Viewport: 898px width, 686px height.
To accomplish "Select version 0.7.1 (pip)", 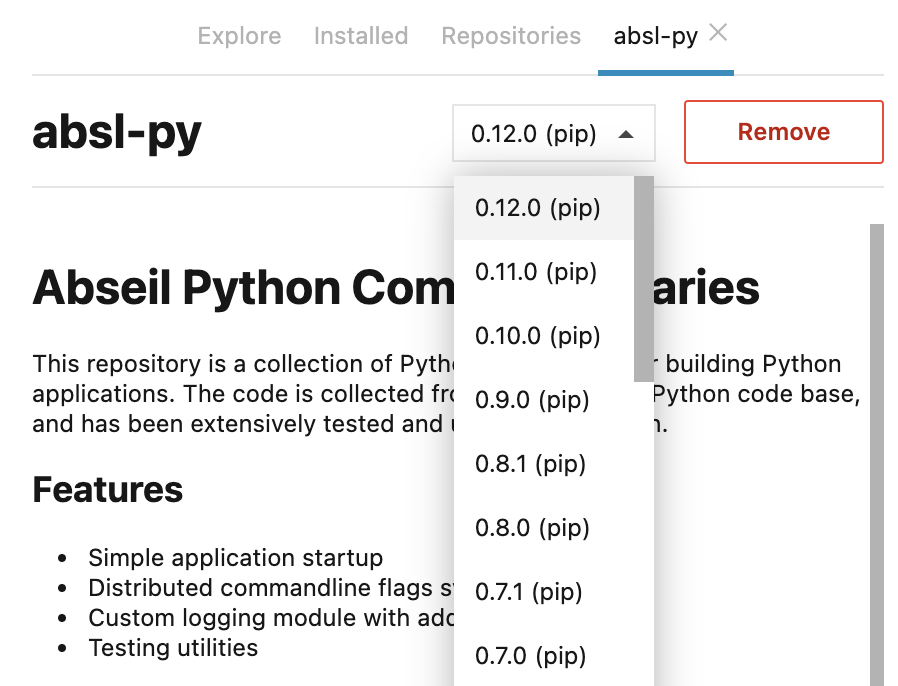I will pyautogui.click(x=530, y=592).
